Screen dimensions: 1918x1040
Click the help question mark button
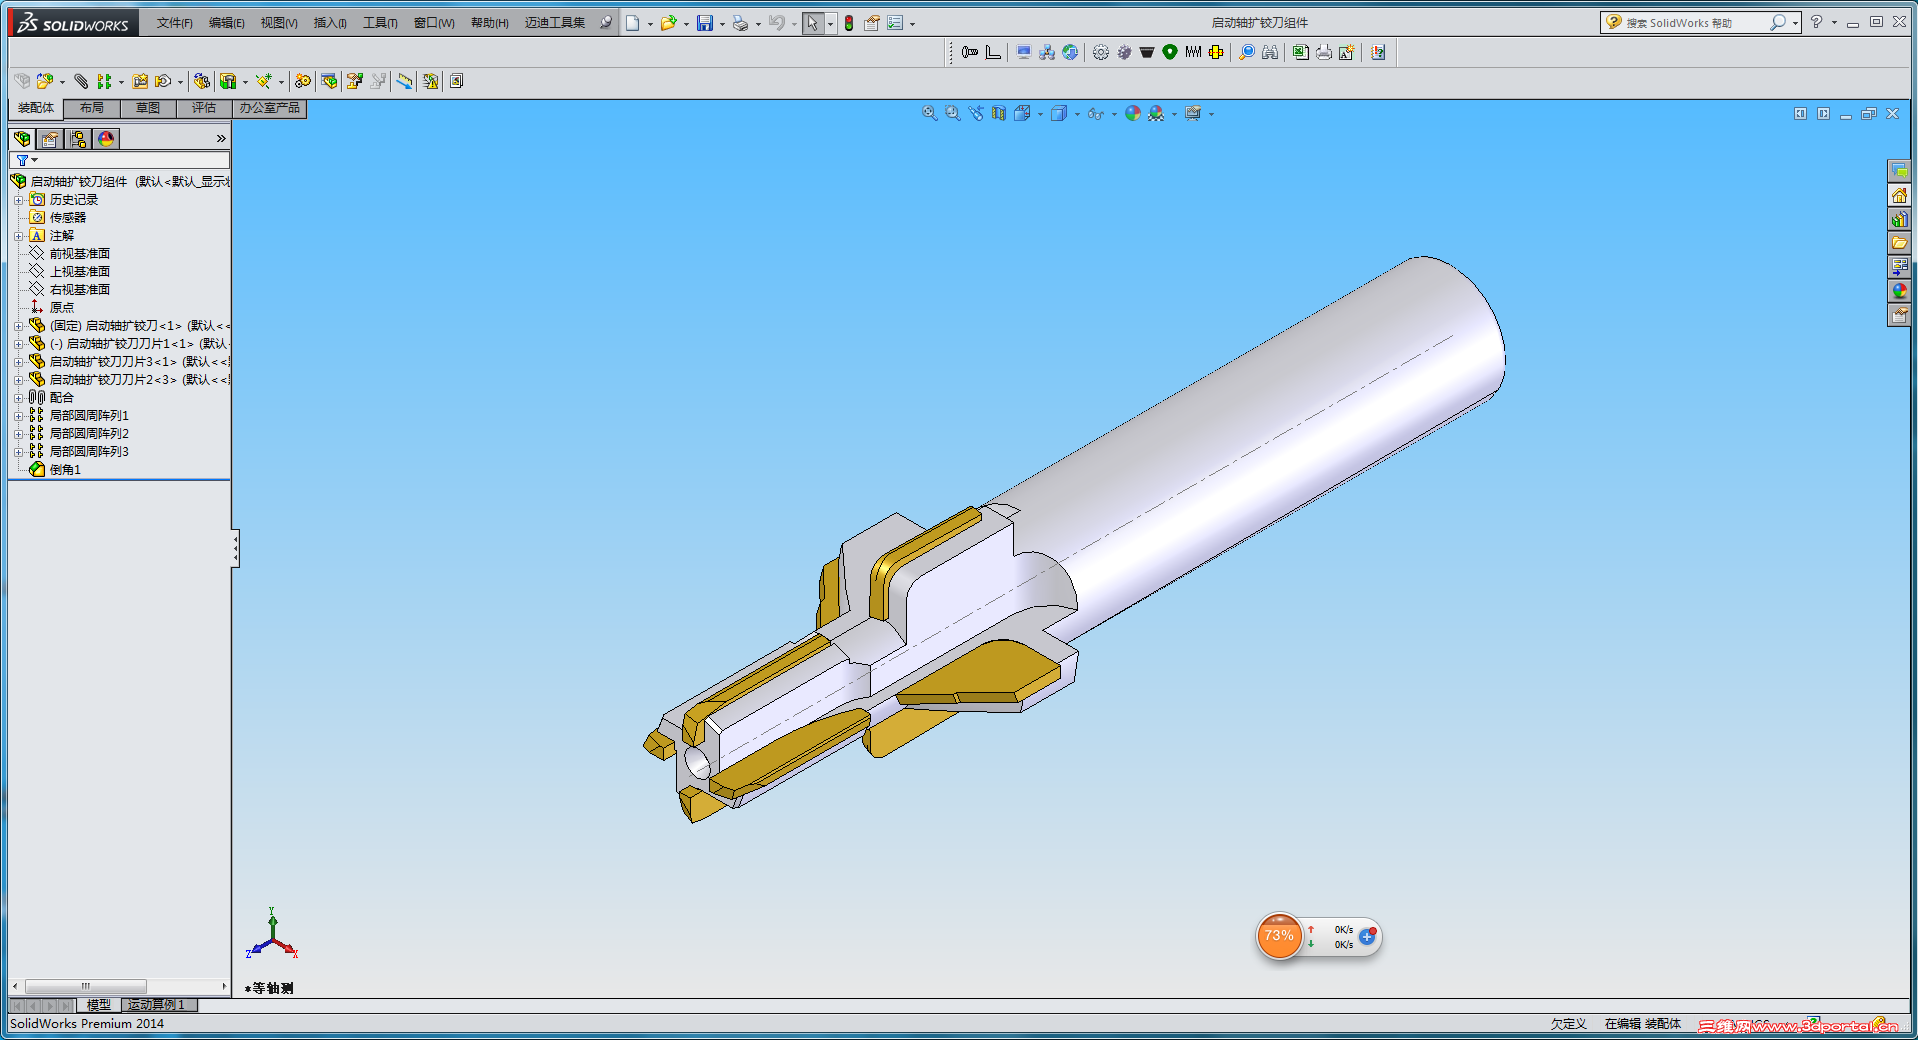1816,22
